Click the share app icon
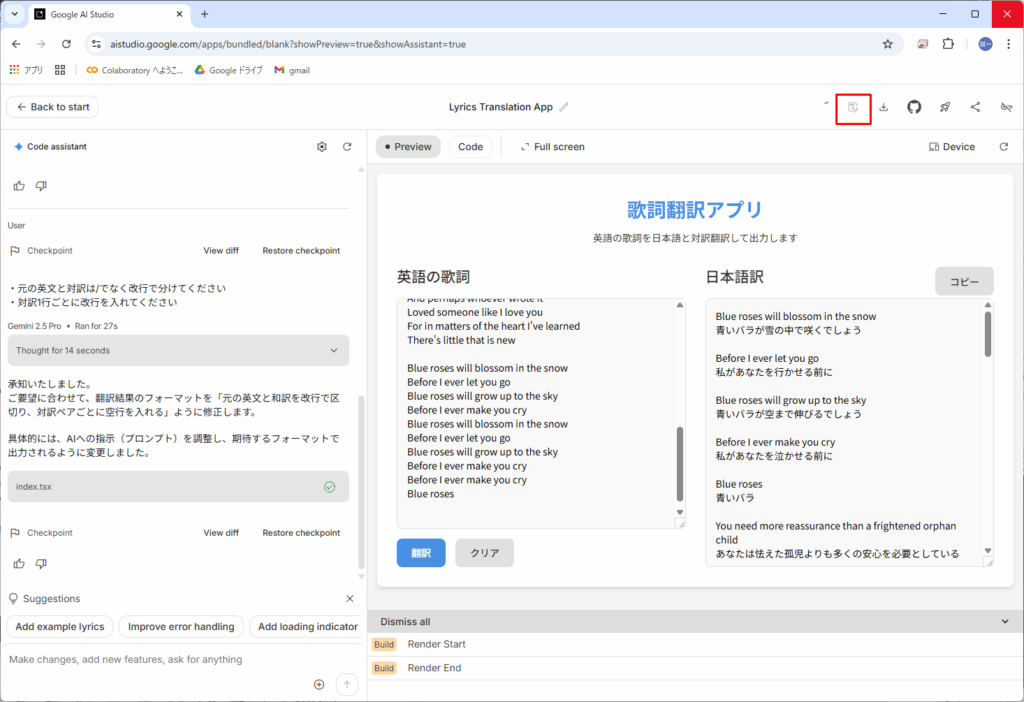The image size is (1024, 702). 975,107
